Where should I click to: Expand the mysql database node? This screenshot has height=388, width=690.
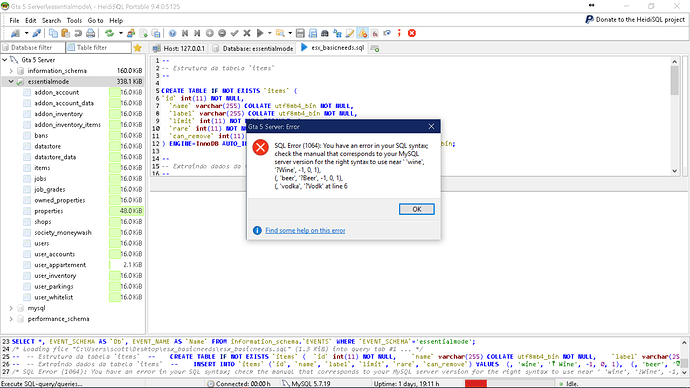(11, 308)
